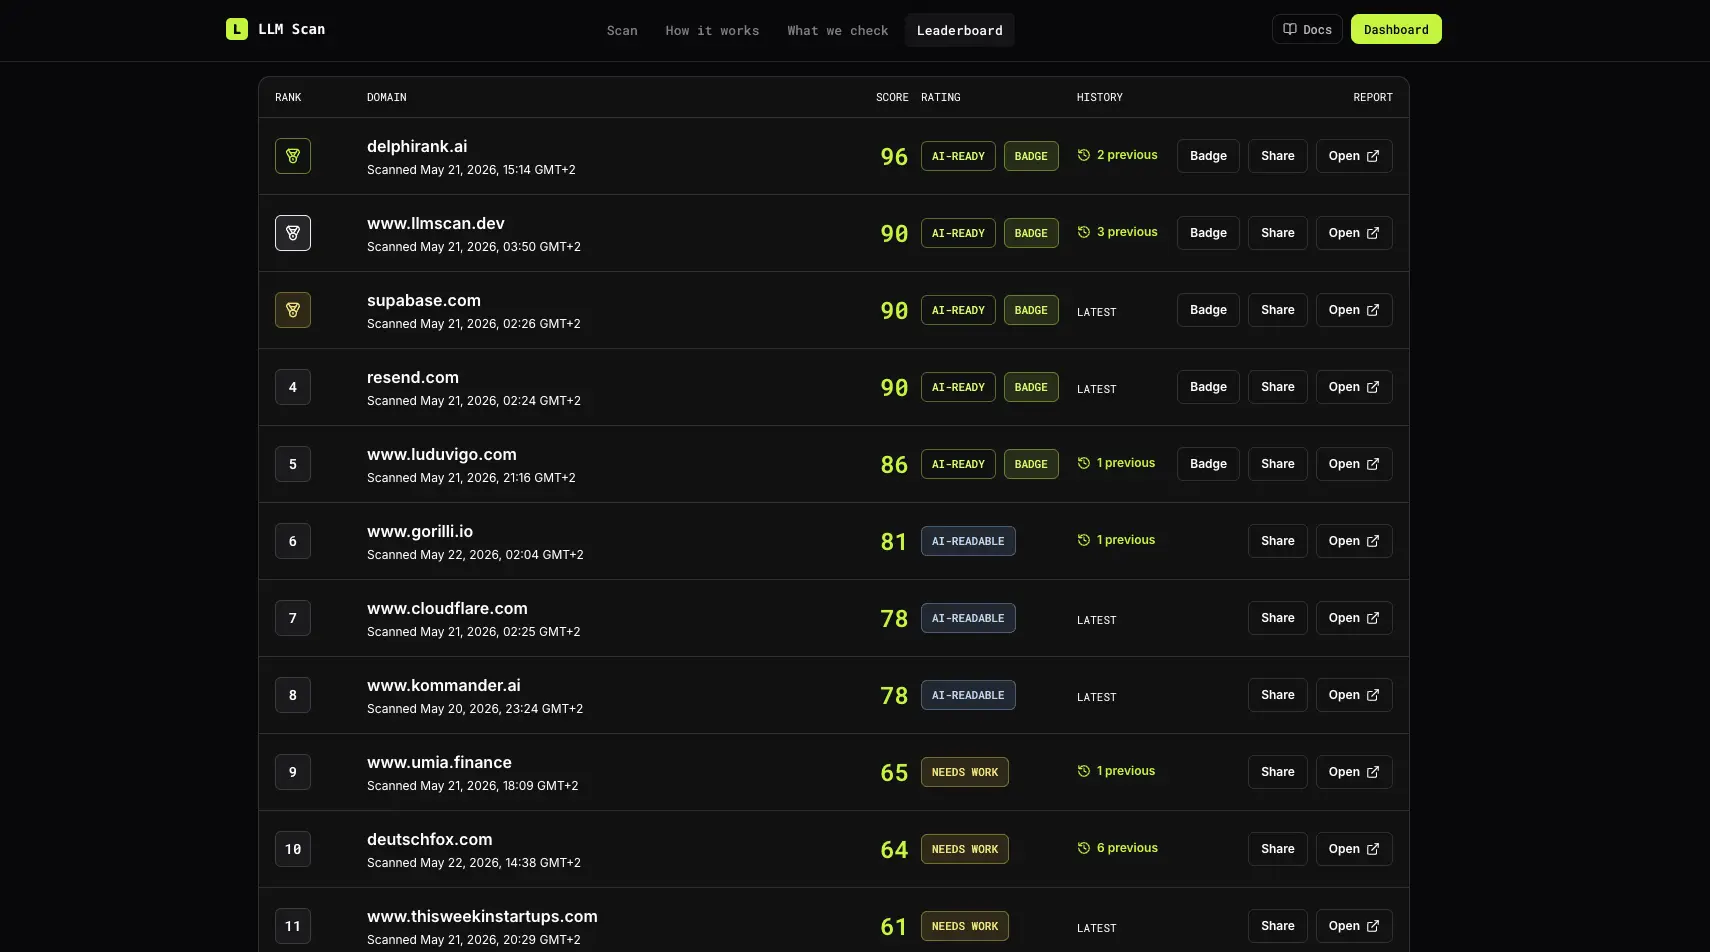Get the Badge for resend.com
1710x952 pixels.
click(1208, 387)
